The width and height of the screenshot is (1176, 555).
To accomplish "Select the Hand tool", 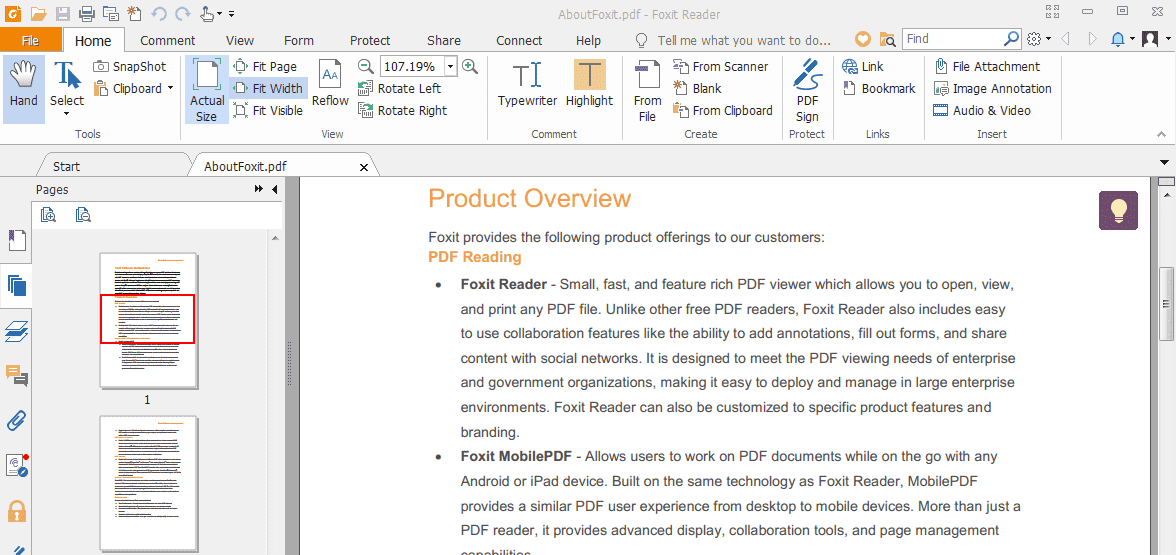I will coord(24,88).
